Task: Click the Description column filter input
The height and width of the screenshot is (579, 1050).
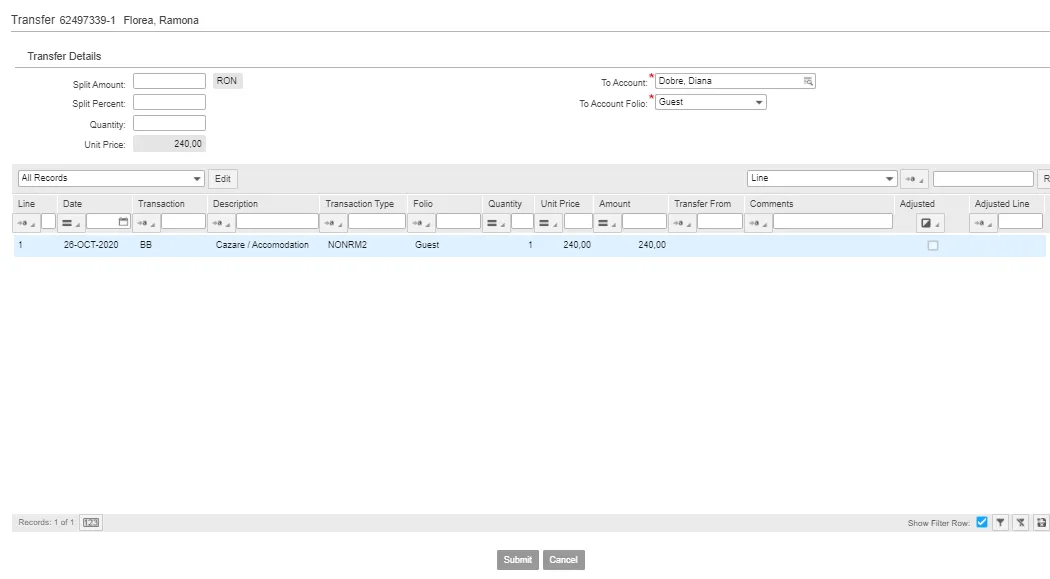Action: point(277,222)
